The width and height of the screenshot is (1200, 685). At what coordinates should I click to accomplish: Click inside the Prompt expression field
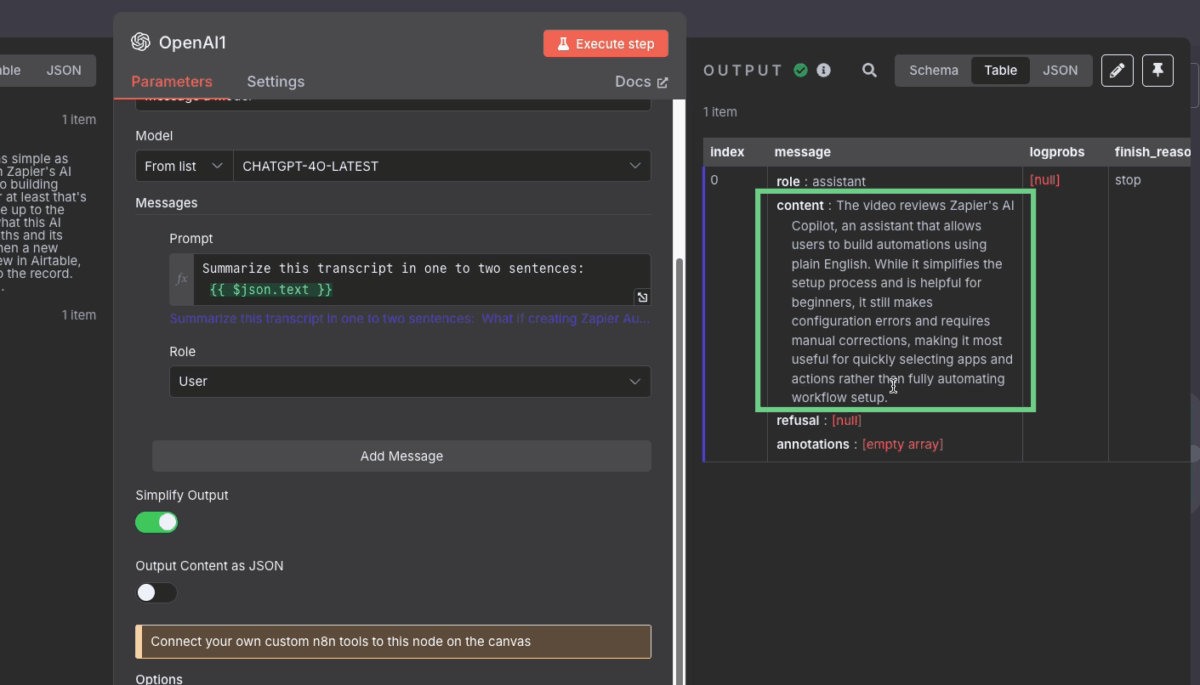[x=421, y=279]
